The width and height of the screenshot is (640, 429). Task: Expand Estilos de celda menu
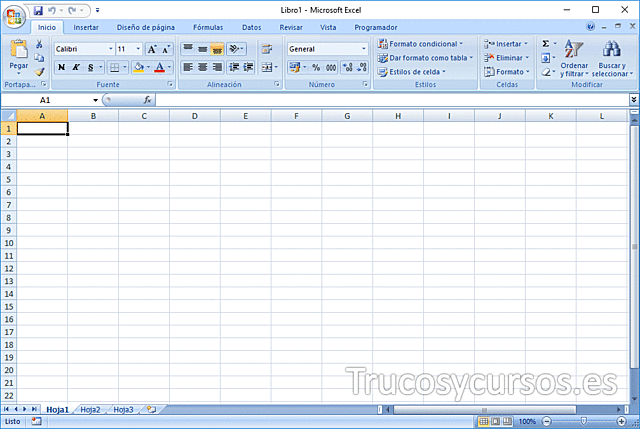tap(411, 72)
